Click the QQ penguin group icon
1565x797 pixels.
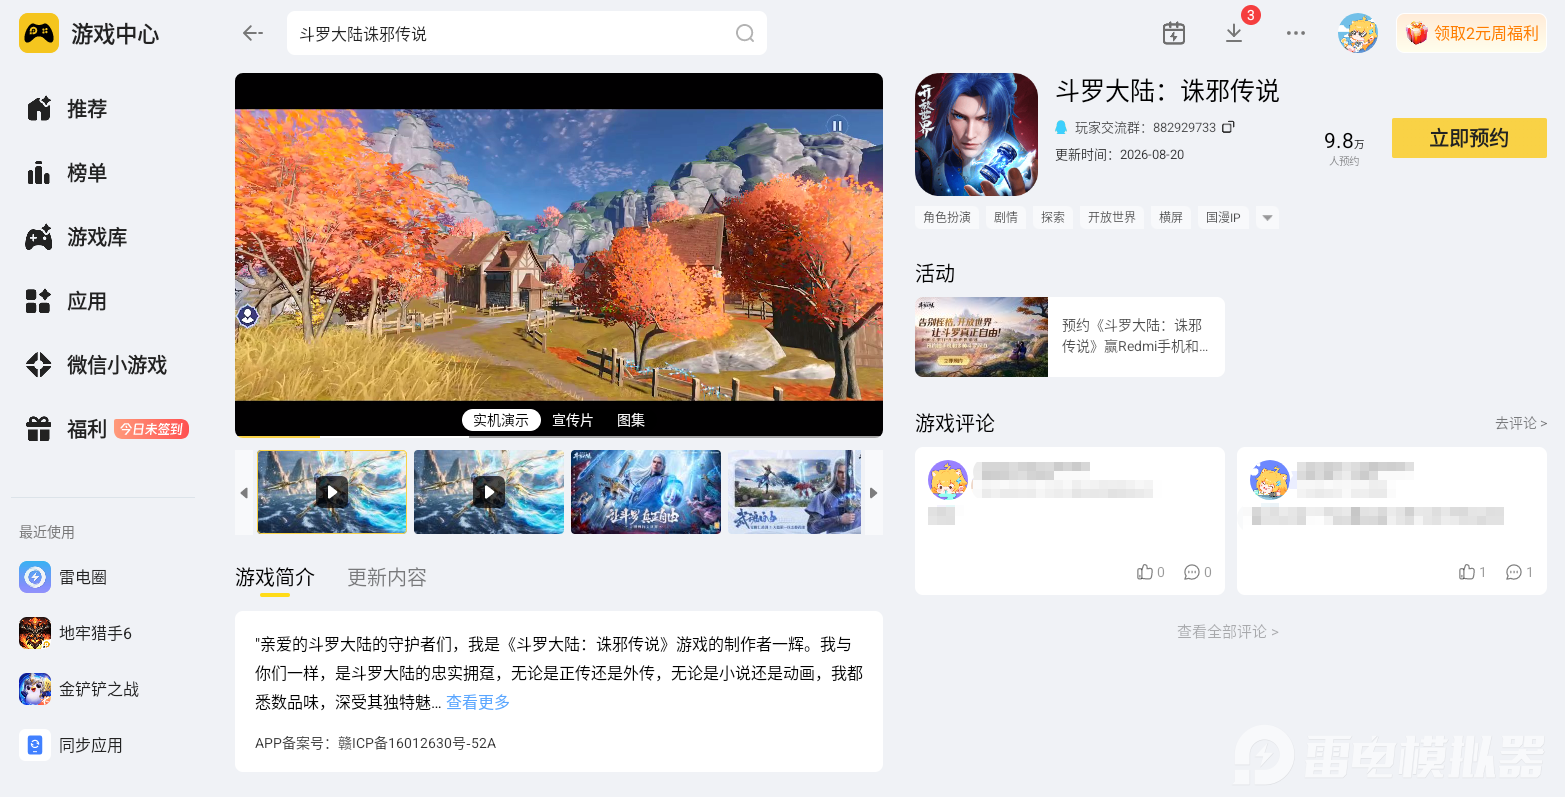[x=1061, y=127]
